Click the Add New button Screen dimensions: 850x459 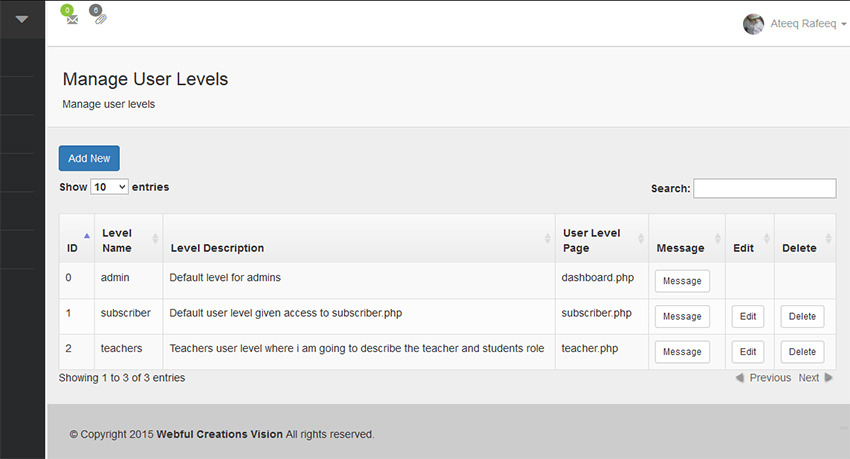pyautogui.click(x=89, y=158)
